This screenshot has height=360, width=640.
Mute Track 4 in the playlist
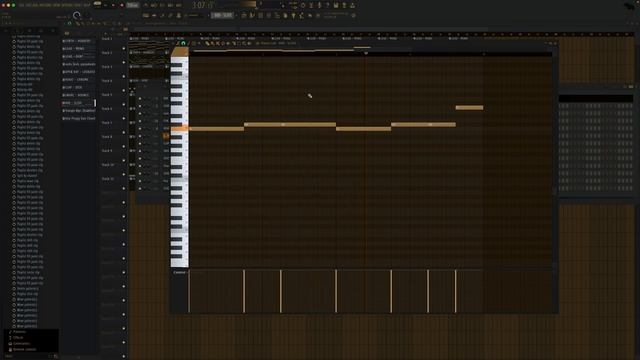124,90
